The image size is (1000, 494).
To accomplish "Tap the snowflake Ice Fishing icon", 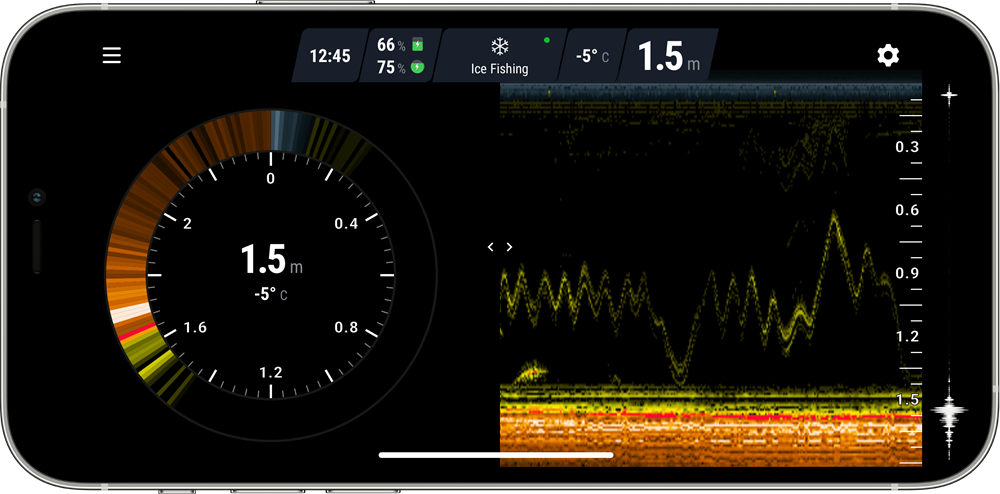I will tap(499, 46).
